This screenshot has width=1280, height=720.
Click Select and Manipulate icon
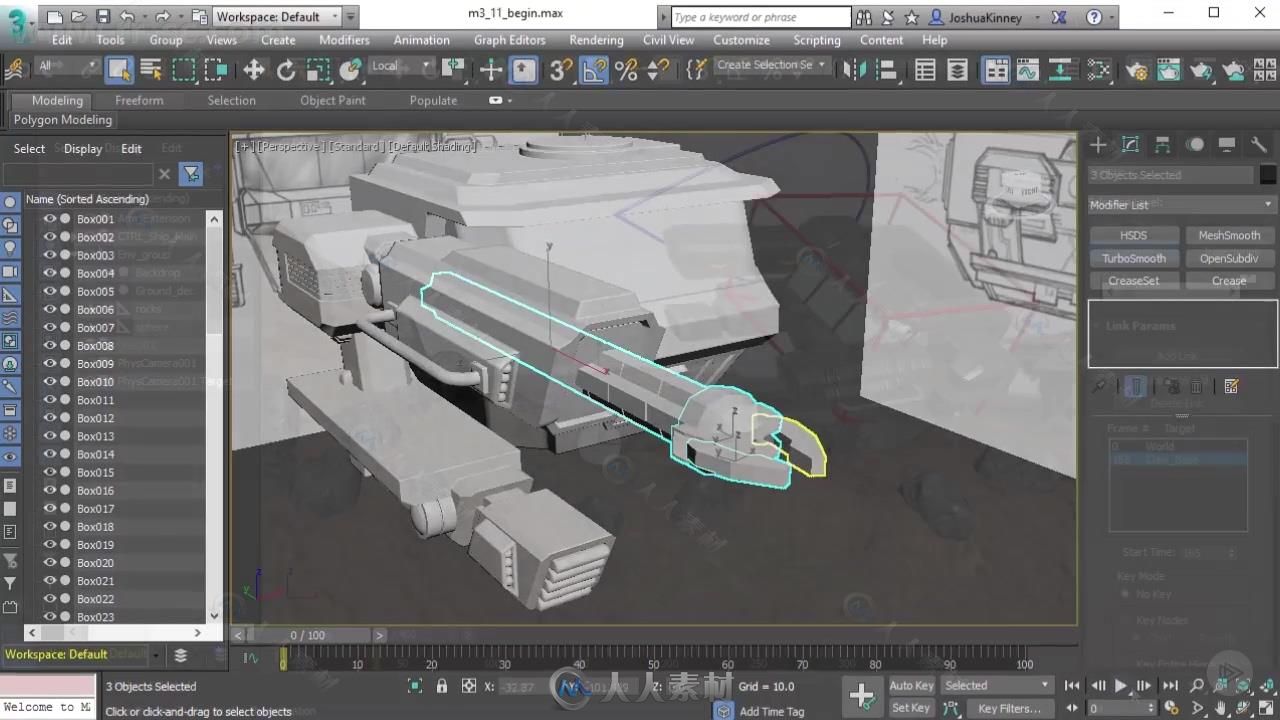[491, 69]
